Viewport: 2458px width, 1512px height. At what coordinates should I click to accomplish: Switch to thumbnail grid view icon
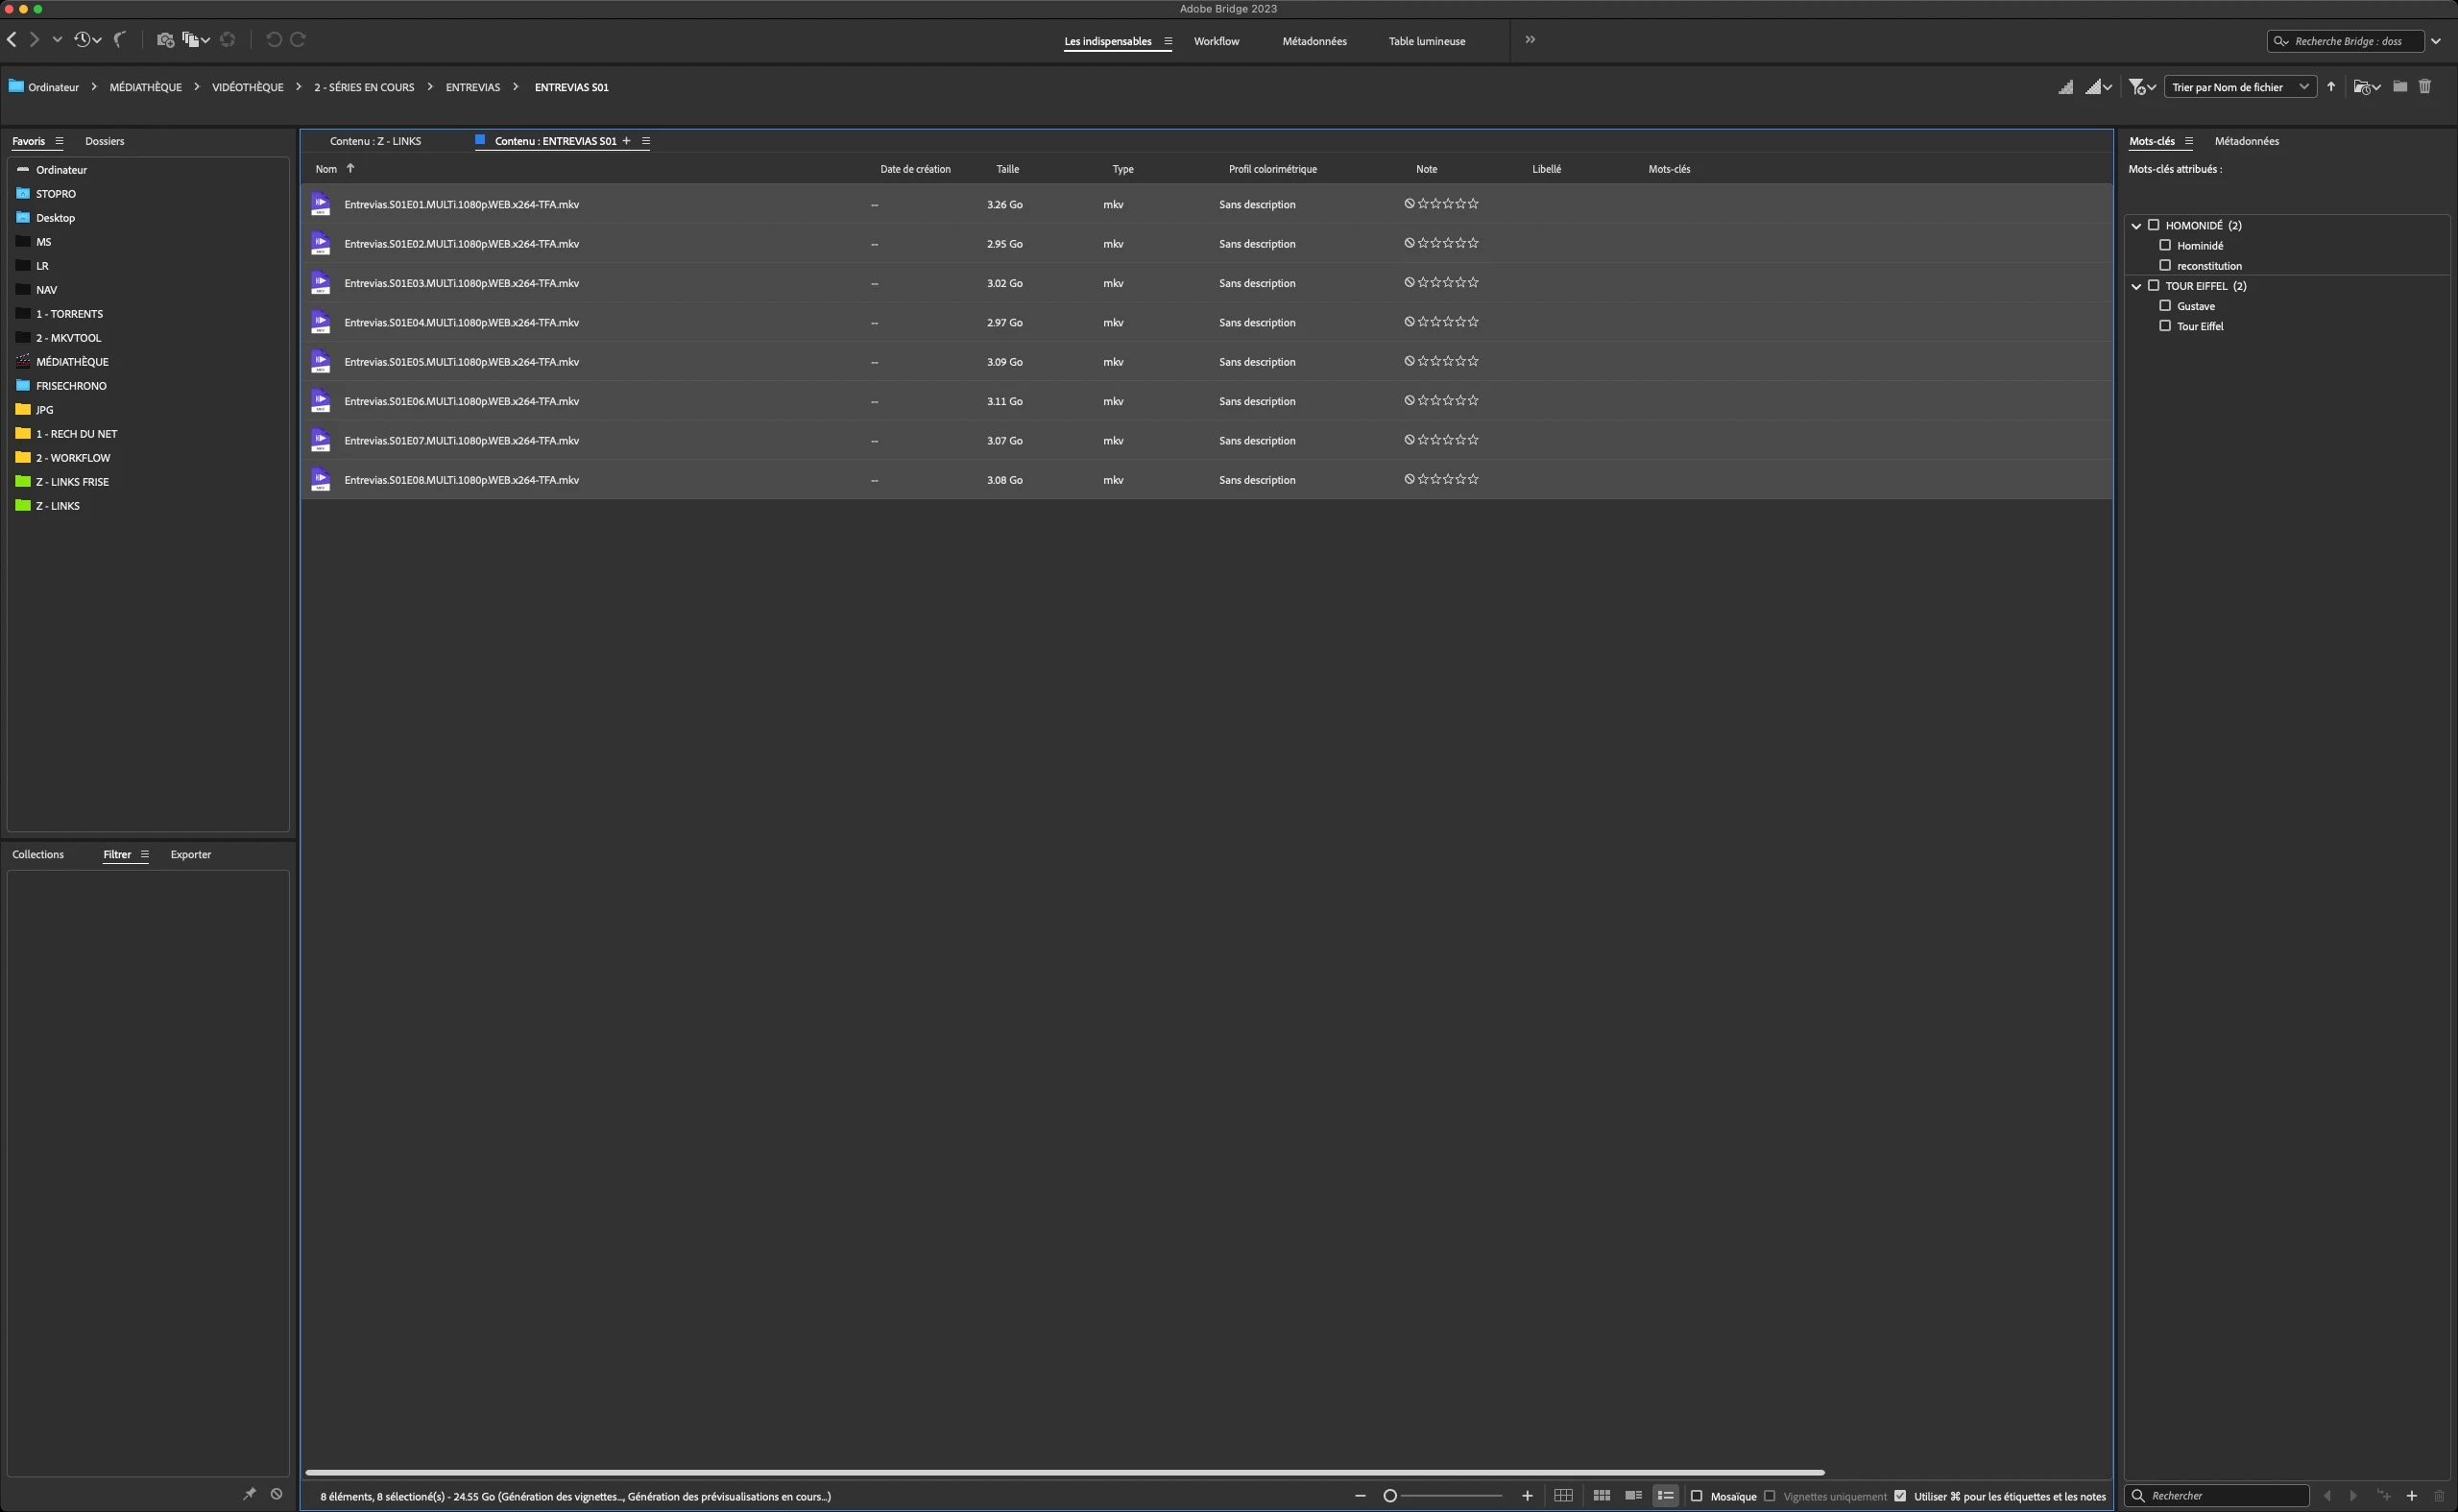tap(1601, 1496)
